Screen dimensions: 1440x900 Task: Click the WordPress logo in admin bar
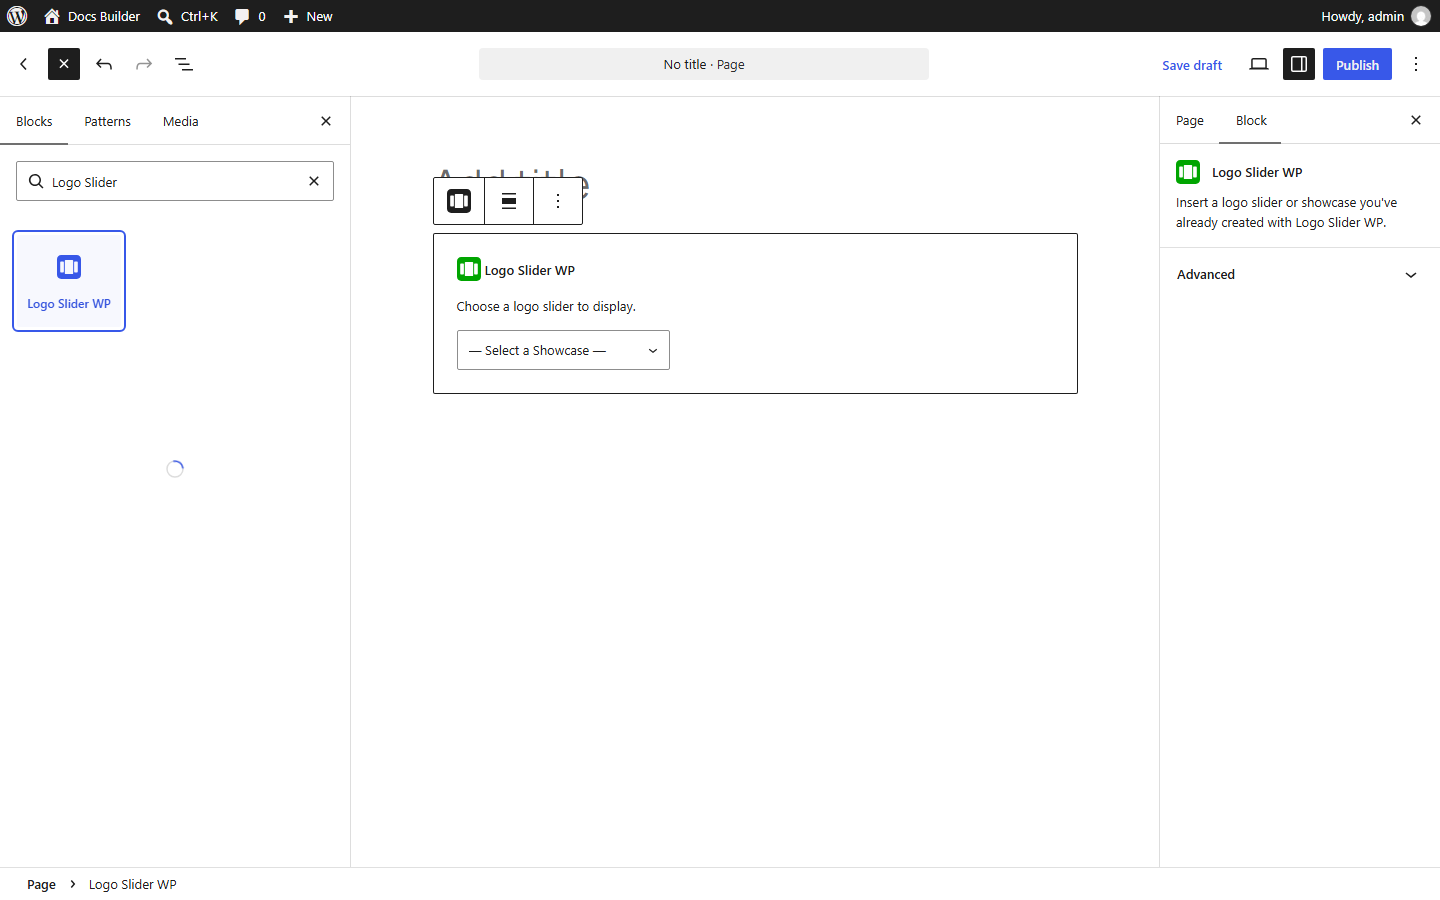[17, 16]
